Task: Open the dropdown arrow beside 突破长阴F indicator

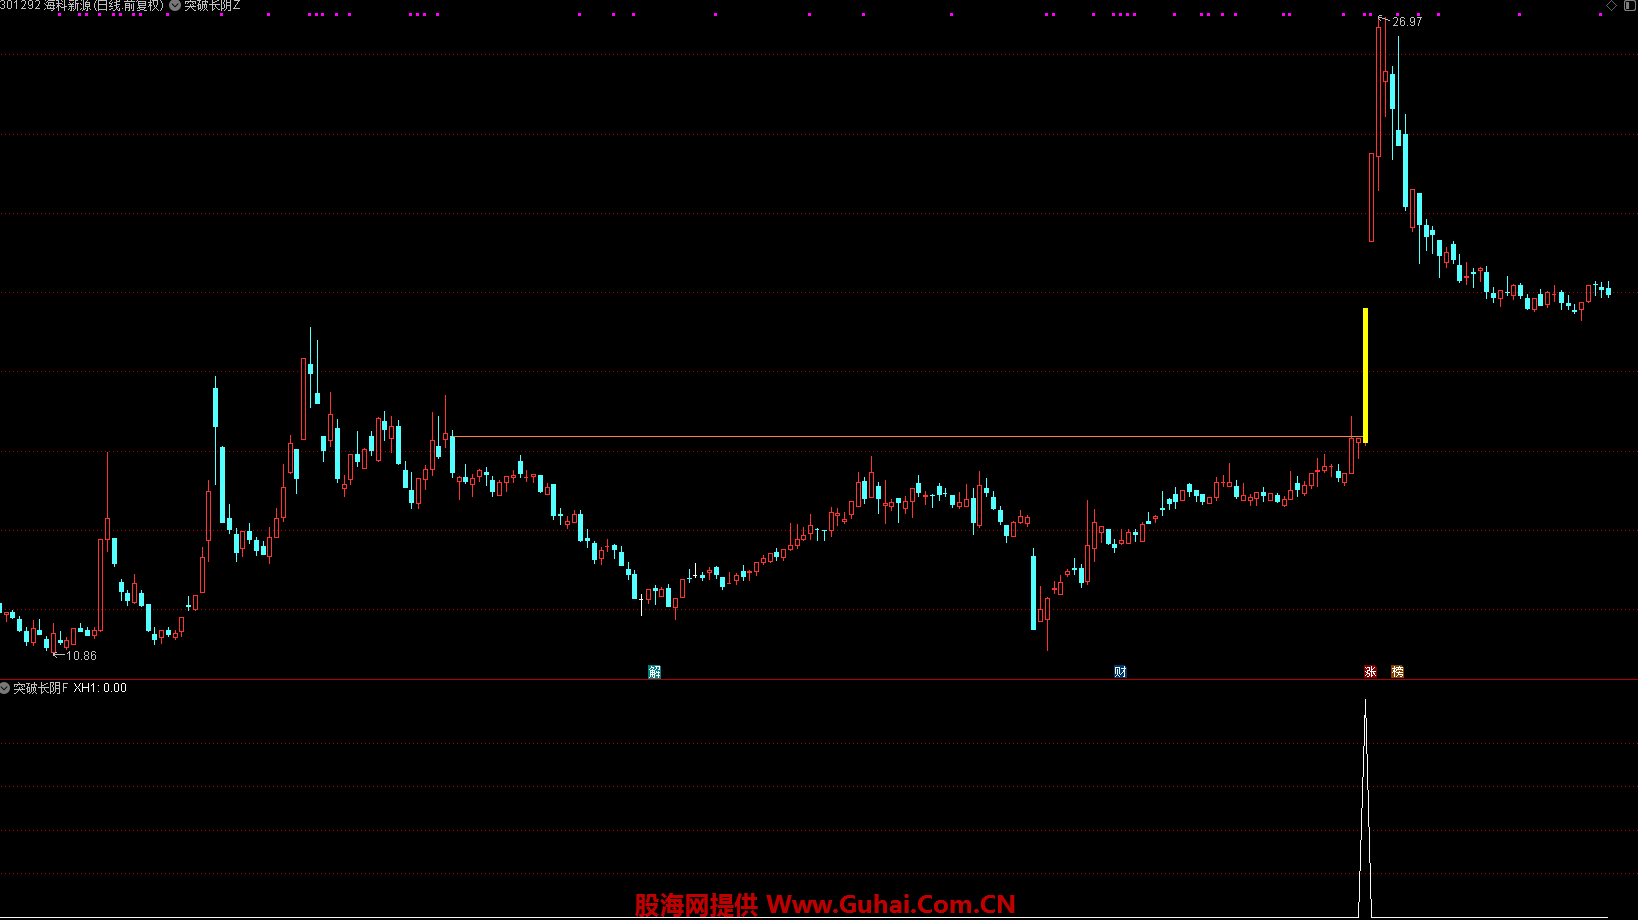Action: point(5,688)
